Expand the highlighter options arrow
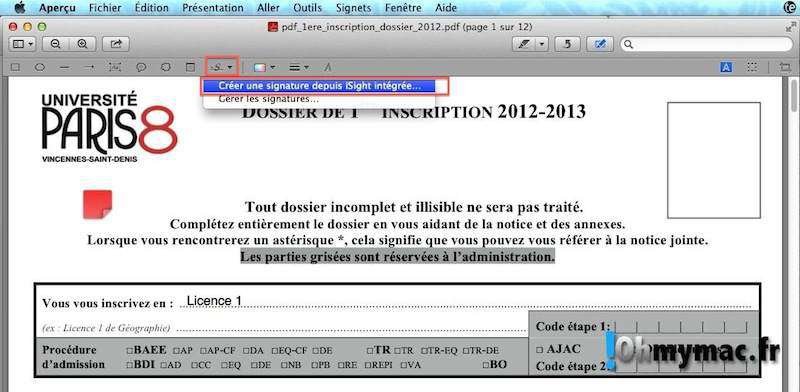This screenshot has width=800, height=392. coord(541,44)
